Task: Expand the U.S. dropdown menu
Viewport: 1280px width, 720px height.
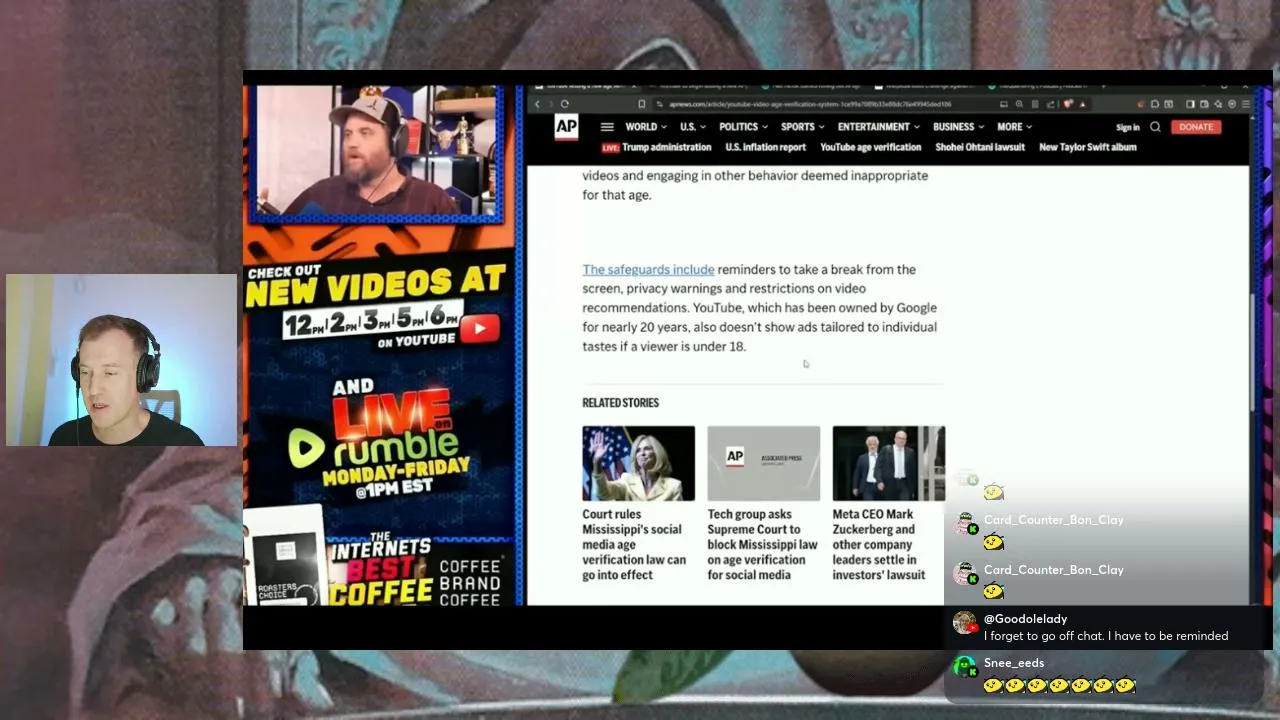Action: (x=693, y=127)
